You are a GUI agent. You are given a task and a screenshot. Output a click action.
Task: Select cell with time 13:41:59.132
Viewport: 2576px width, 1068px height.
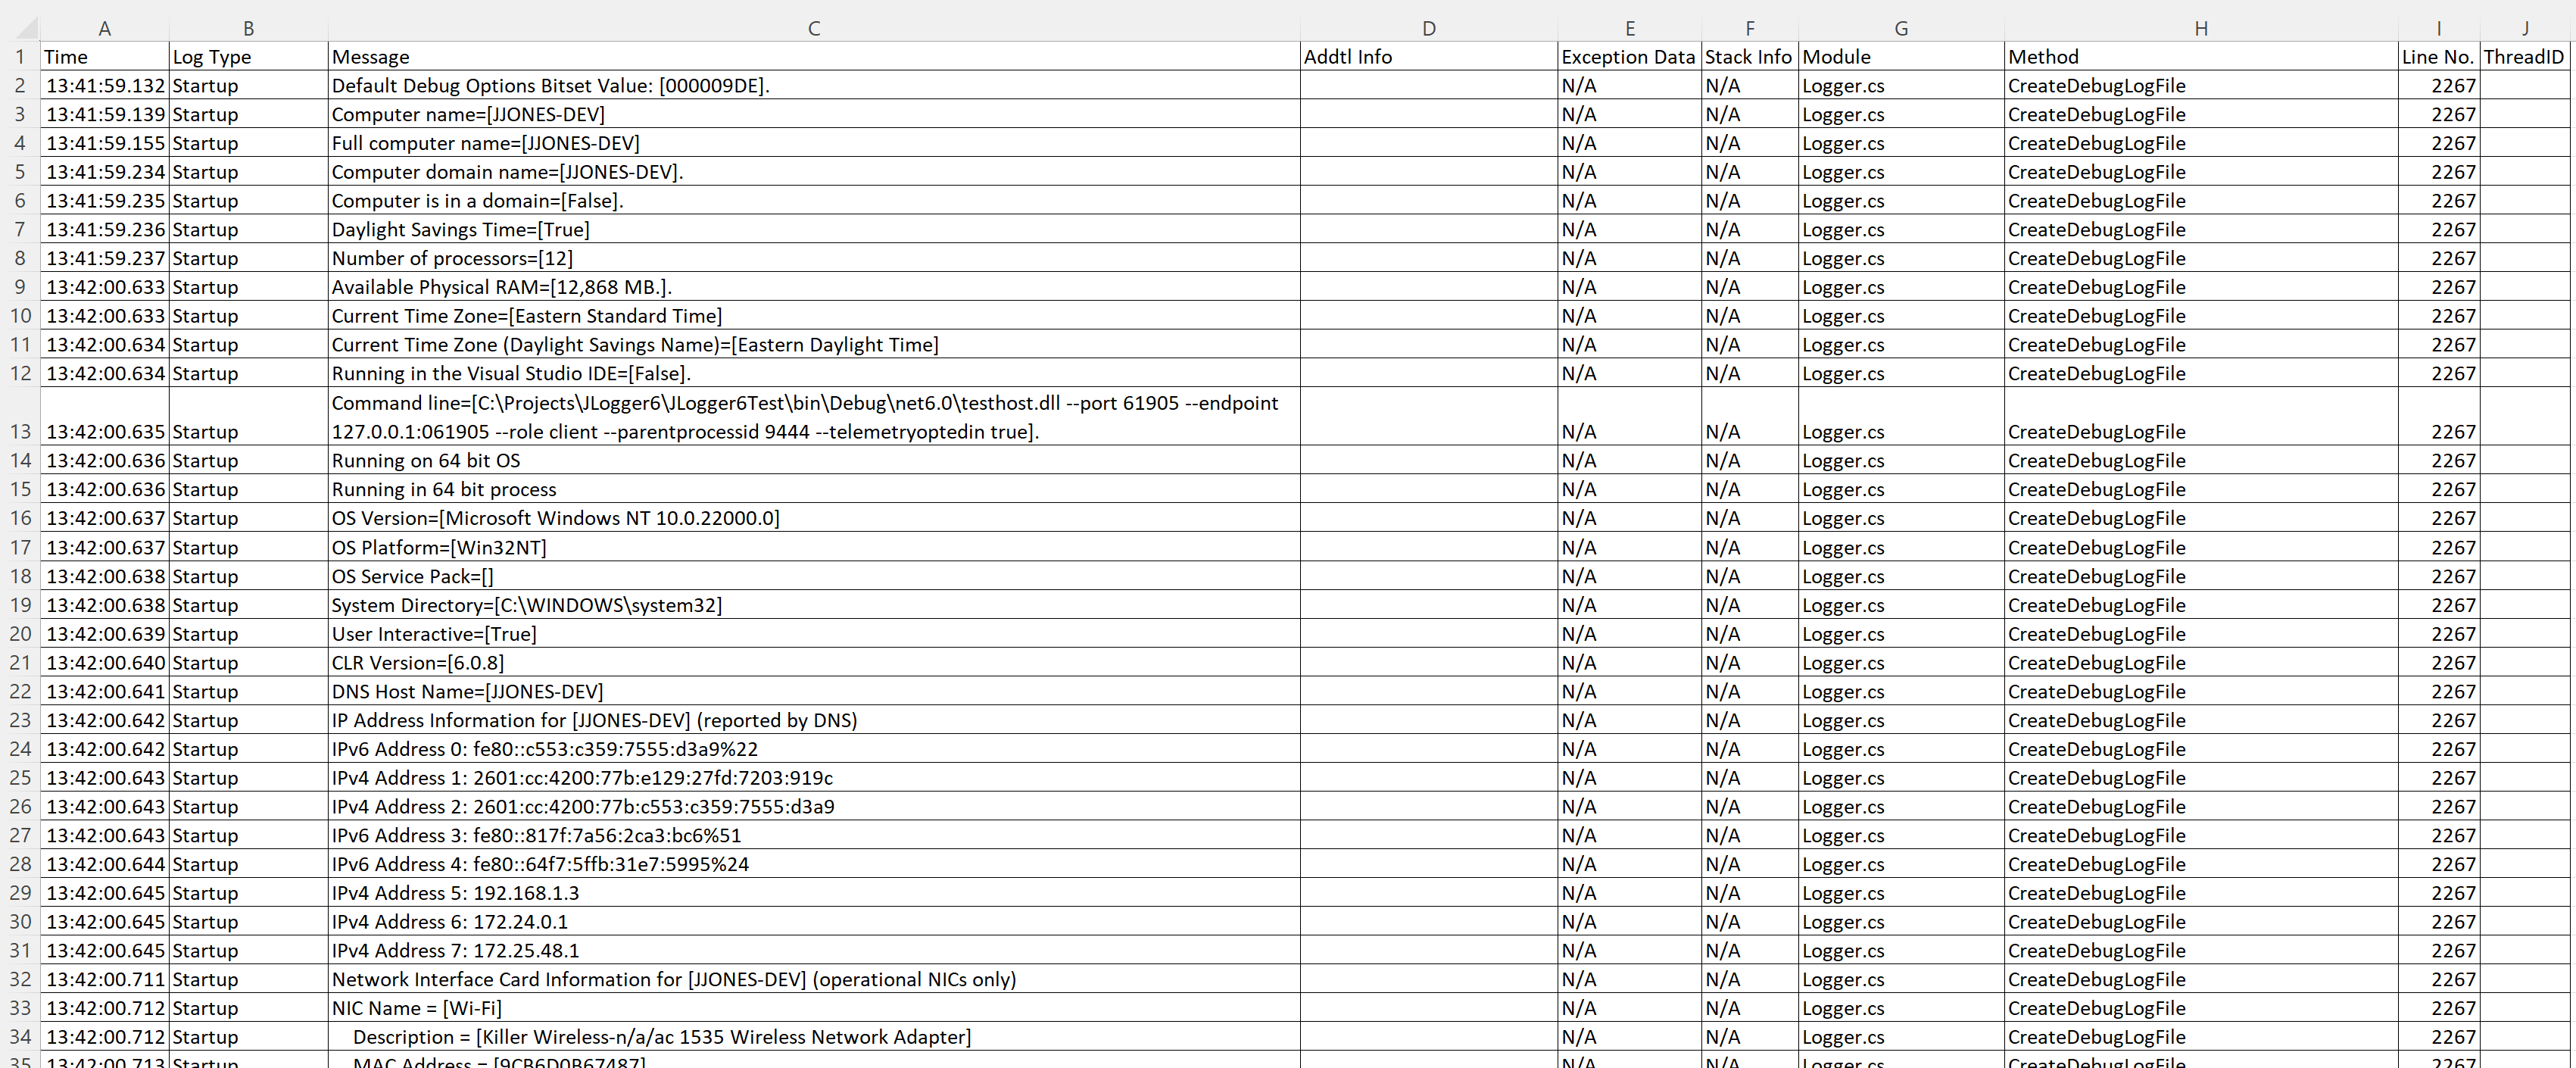tap(105, 85)
